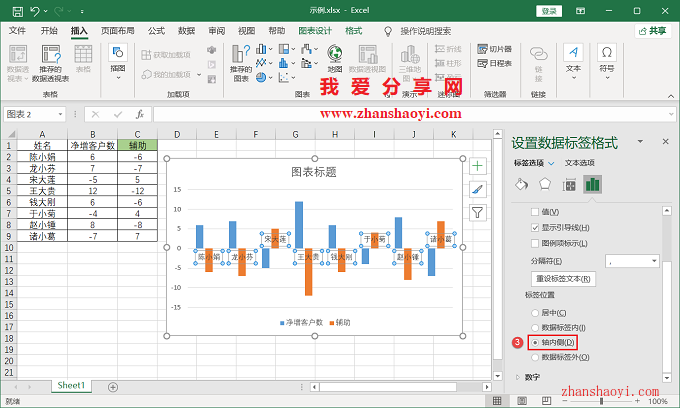The height and width of the screenshot is (408, 680).
Task: Click the Sign in (登录) button
Action: pyautogui.click(x=549, y=11)
